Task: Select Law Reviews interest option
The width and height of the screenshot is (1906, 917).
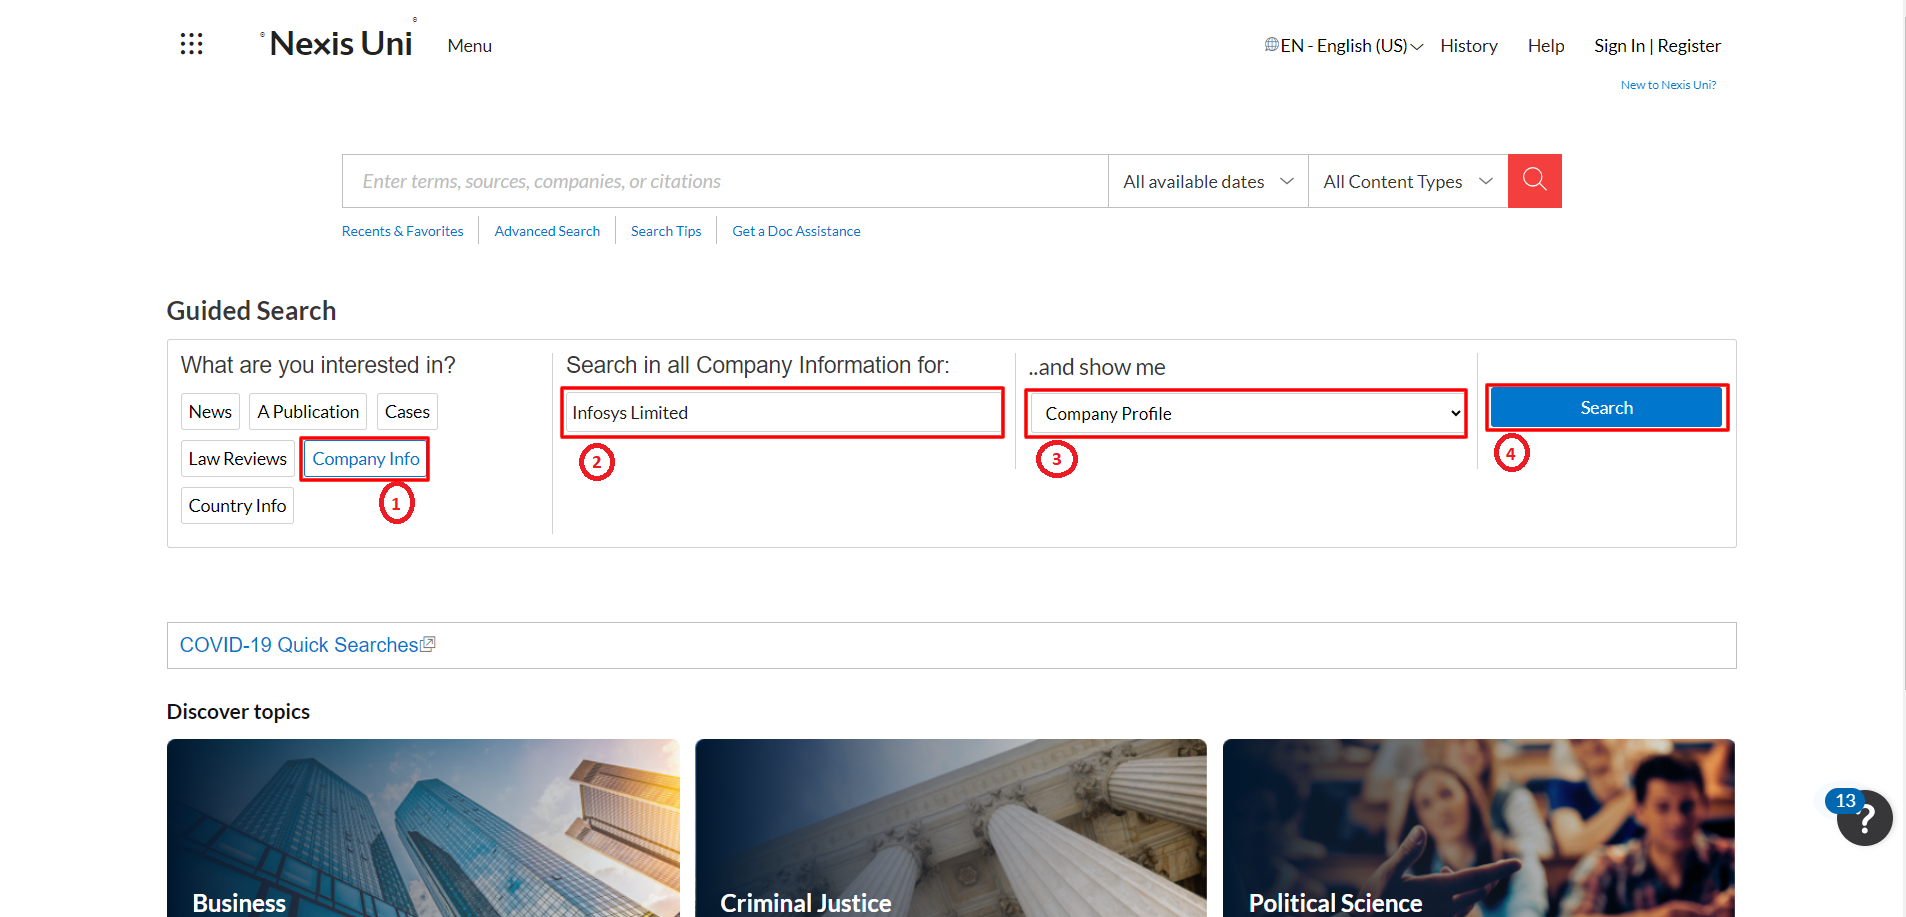Action: click(238, 459)
